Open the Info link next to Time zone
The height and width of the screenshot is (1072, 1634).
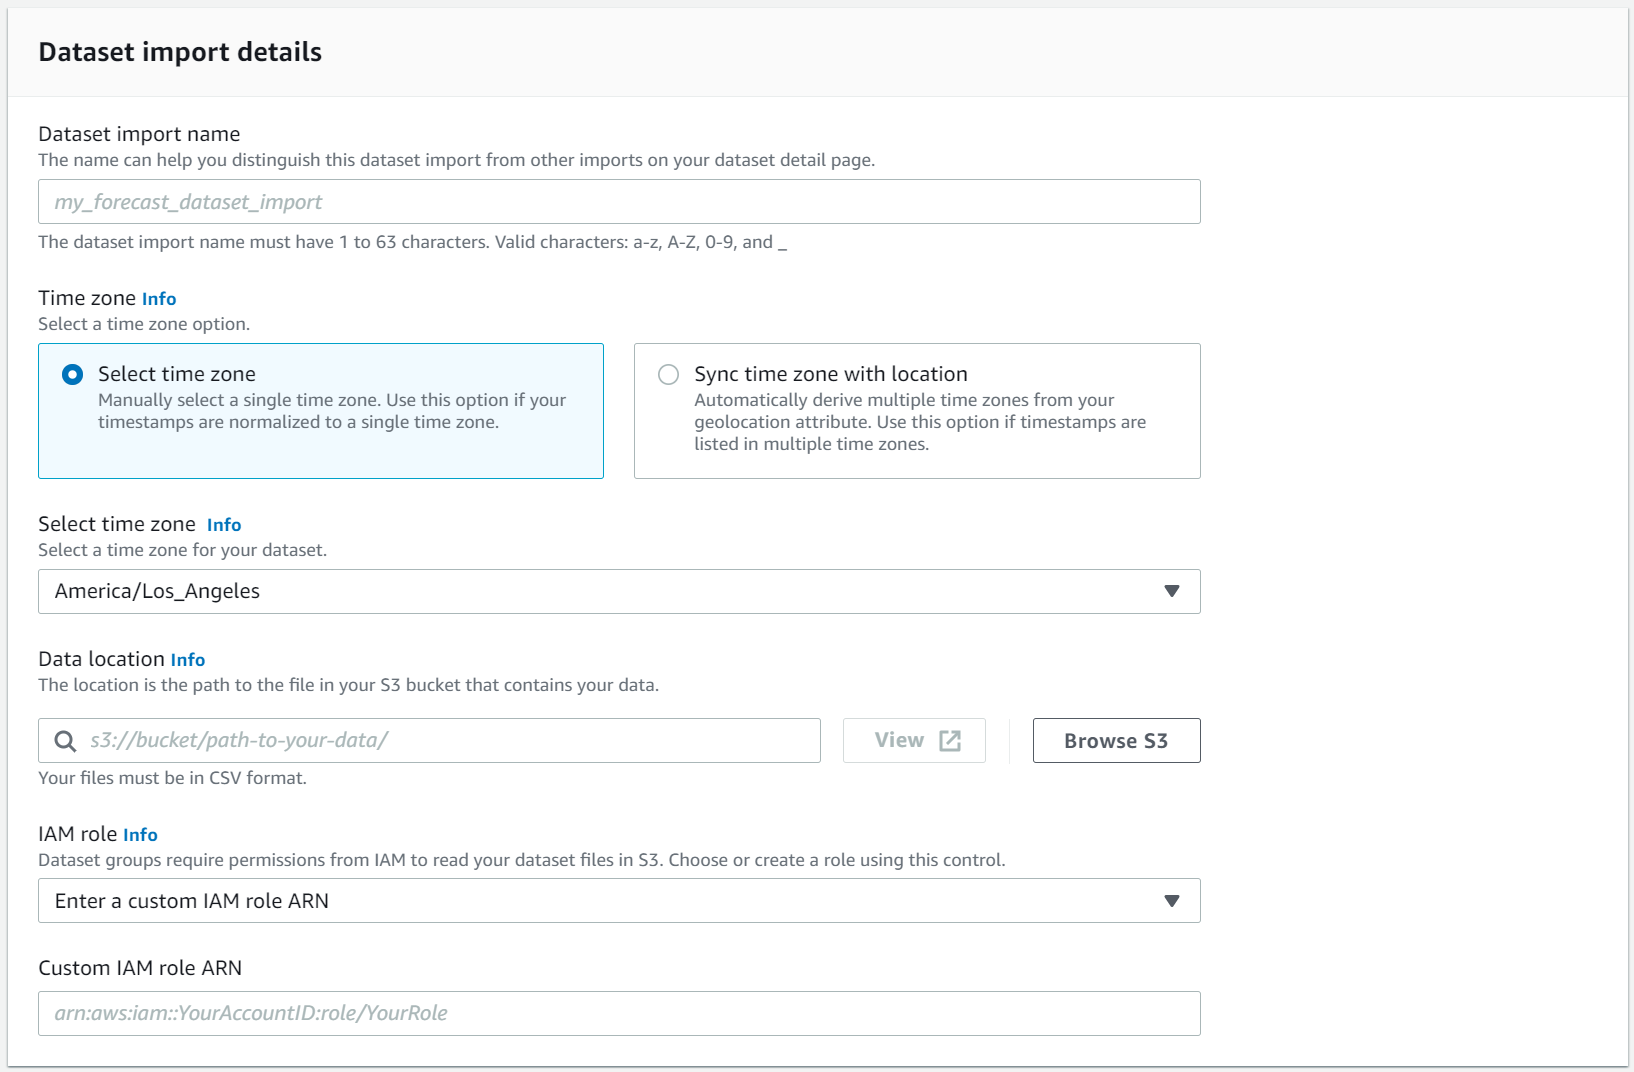coord(159,298)
